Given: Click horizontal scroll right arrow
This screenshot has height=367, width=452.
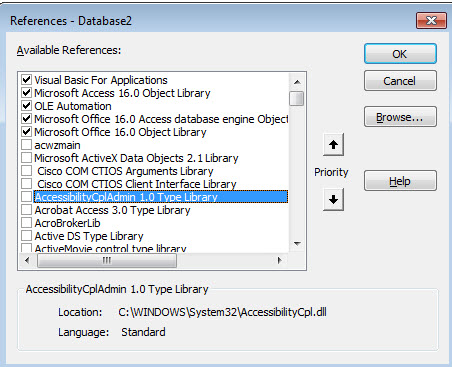Looking at the screenshot, I should (x=279, y=260).
